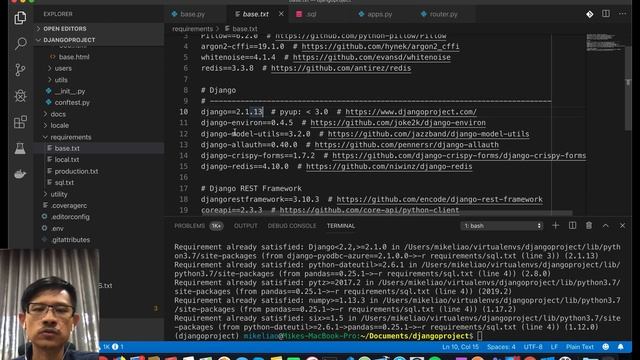This screenshot has width=640, height=360.
Task: Open the Test flask view
Action: tap(20, 148)
